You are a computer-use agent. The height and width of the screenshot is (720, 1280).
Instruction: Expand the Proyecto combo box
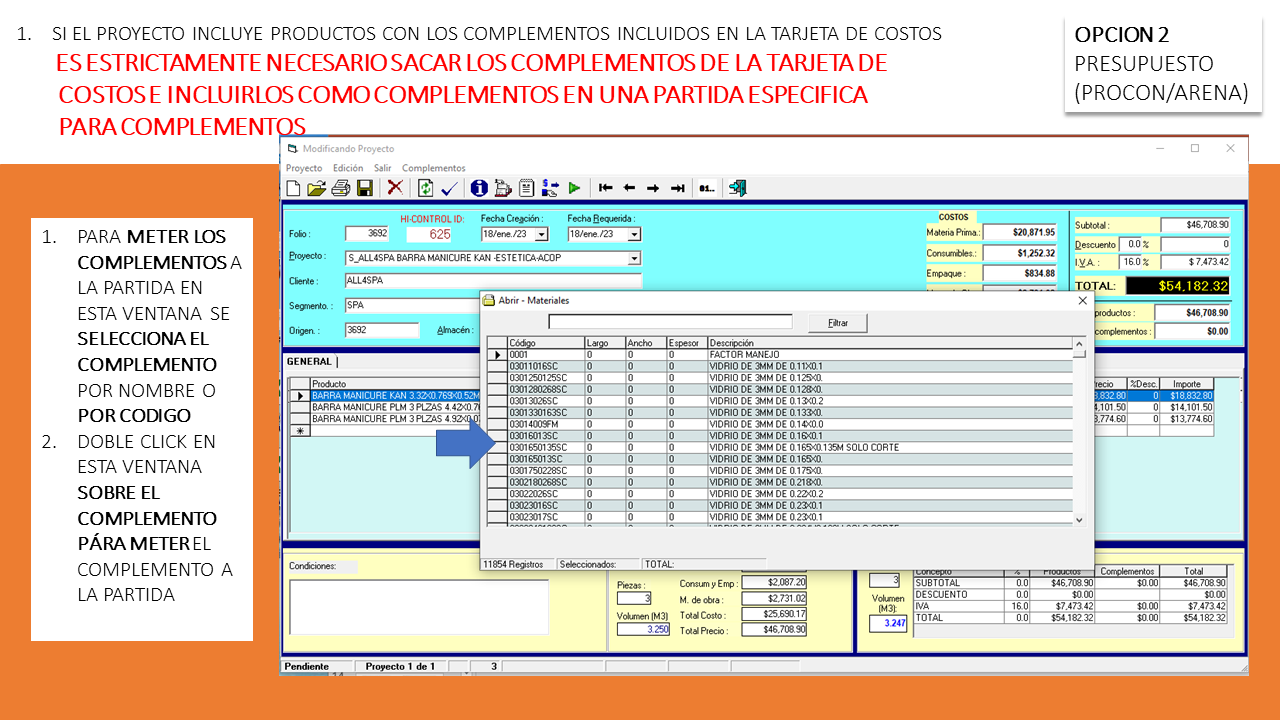634,258
